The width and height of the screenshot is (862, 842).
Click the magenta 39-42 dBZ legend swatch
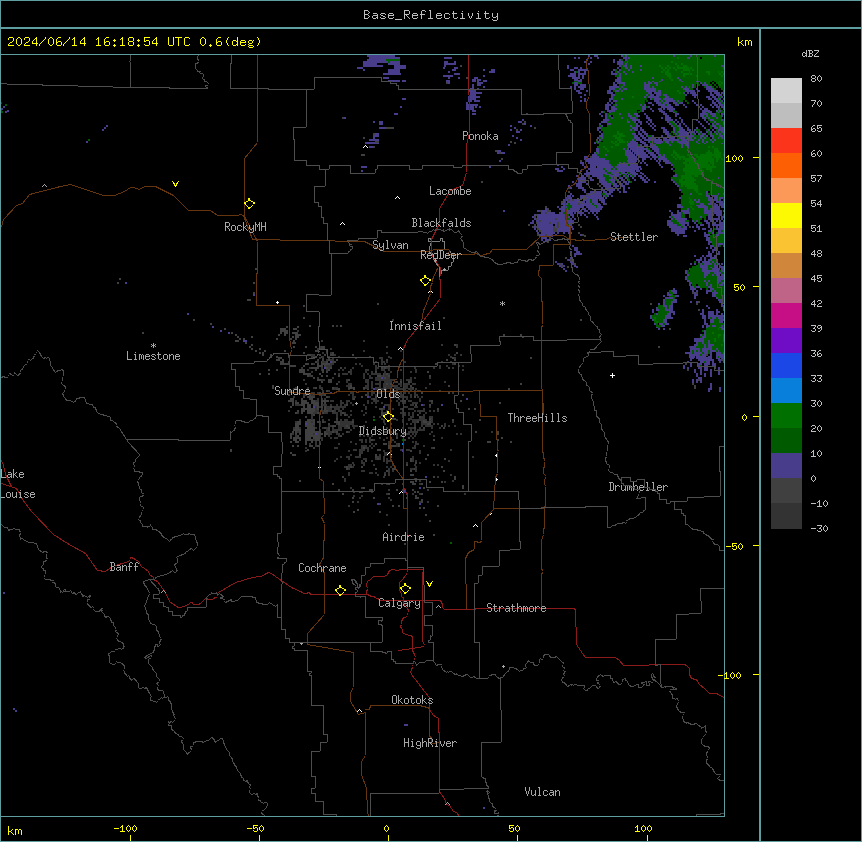[x=786, y=315]
